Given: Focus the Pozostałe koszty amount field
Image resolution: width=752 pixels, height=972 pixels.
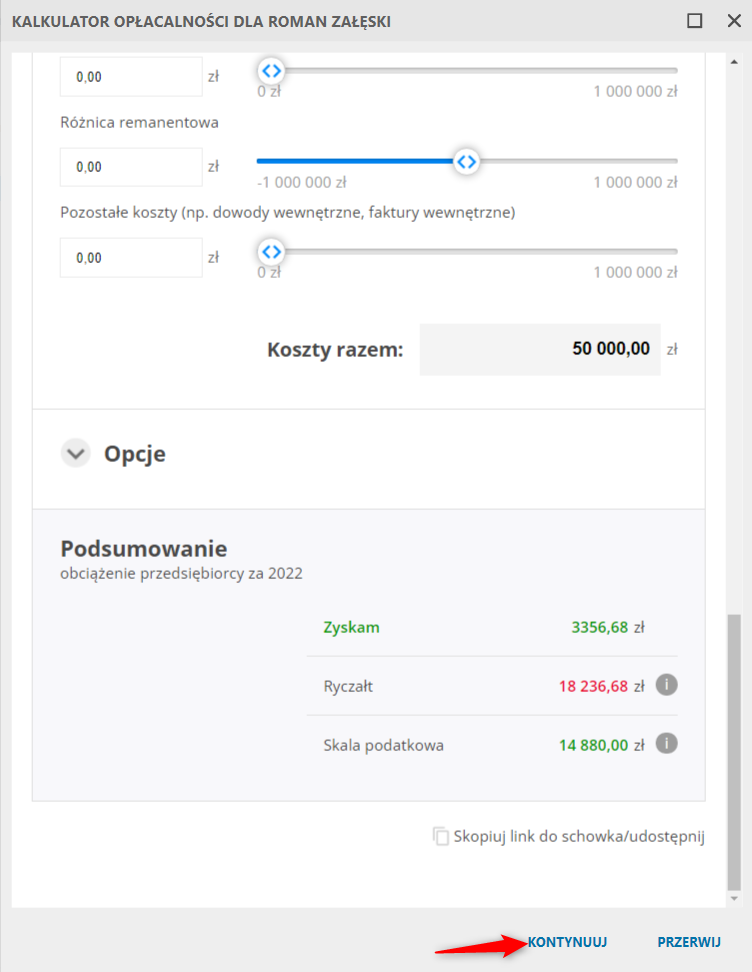Looking at the screenshot, I should (131, 258).
